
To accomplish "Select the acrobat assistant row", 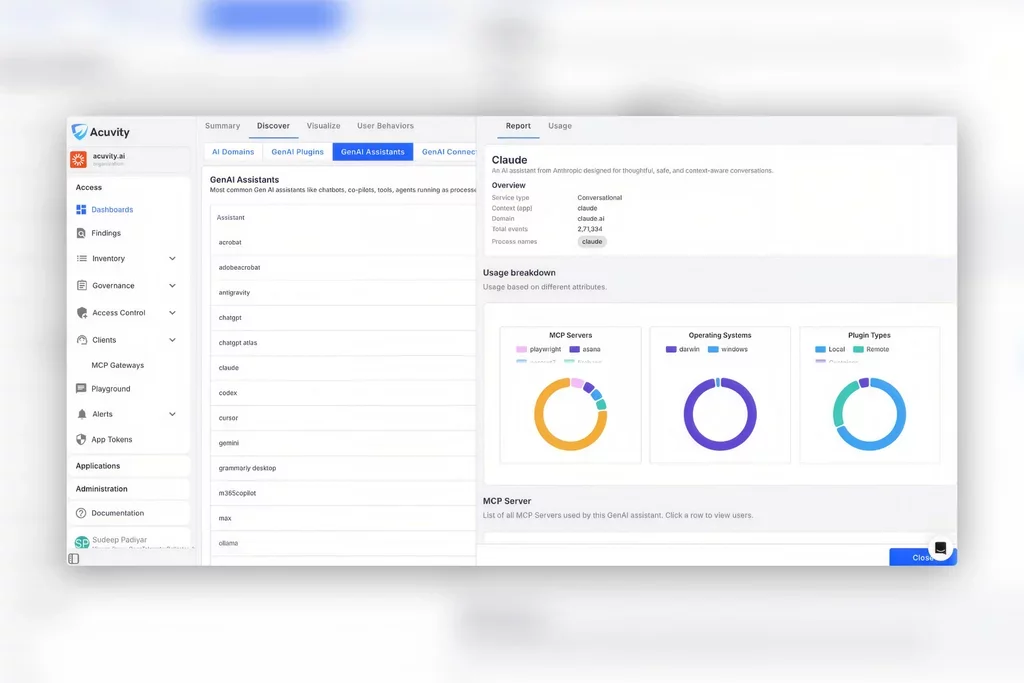I will (x=343, y=242).
